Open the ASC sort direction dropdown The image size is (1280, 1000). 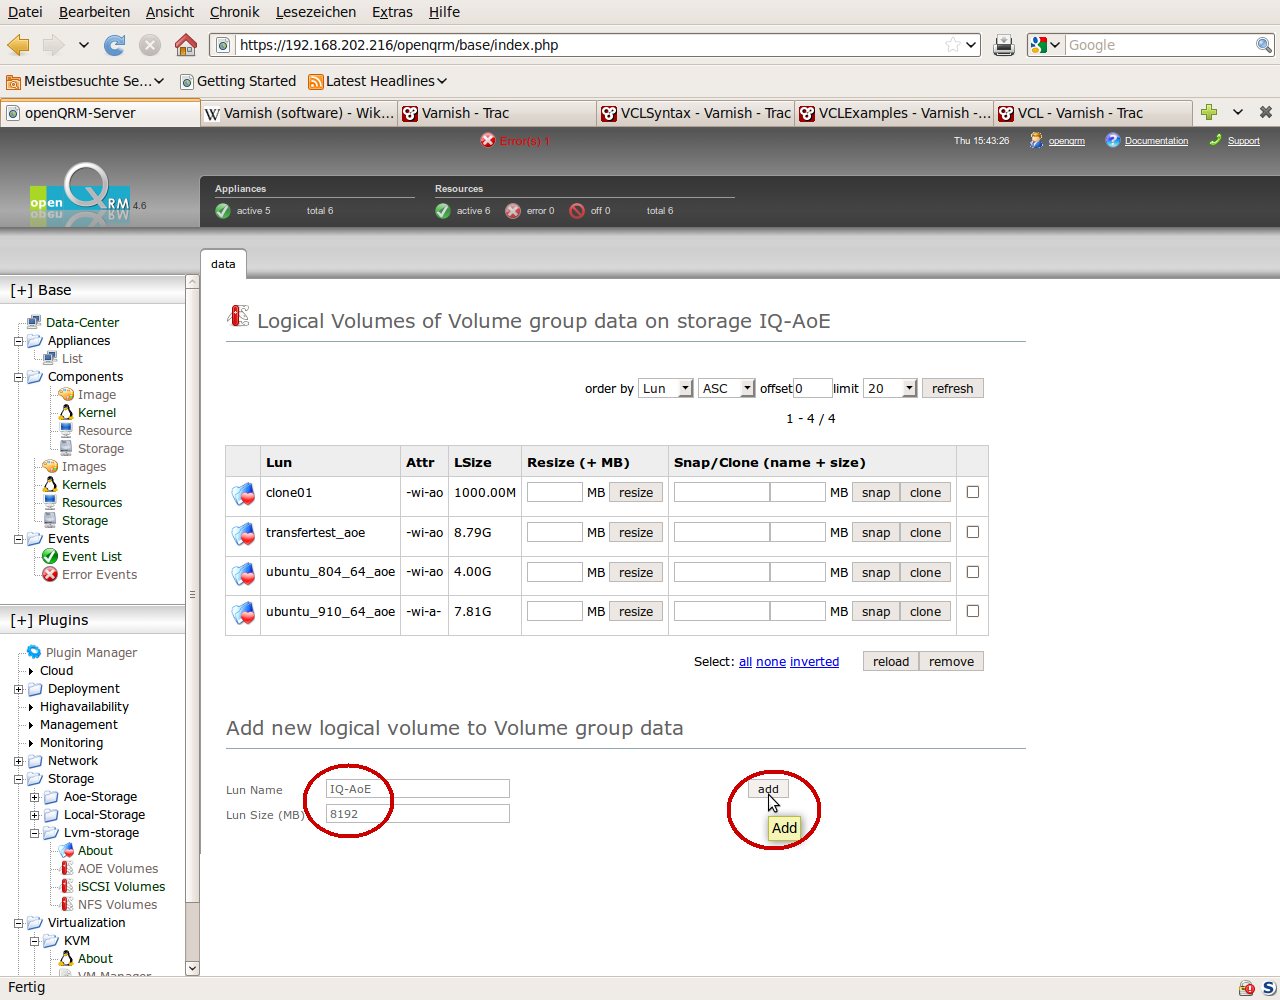727,388
